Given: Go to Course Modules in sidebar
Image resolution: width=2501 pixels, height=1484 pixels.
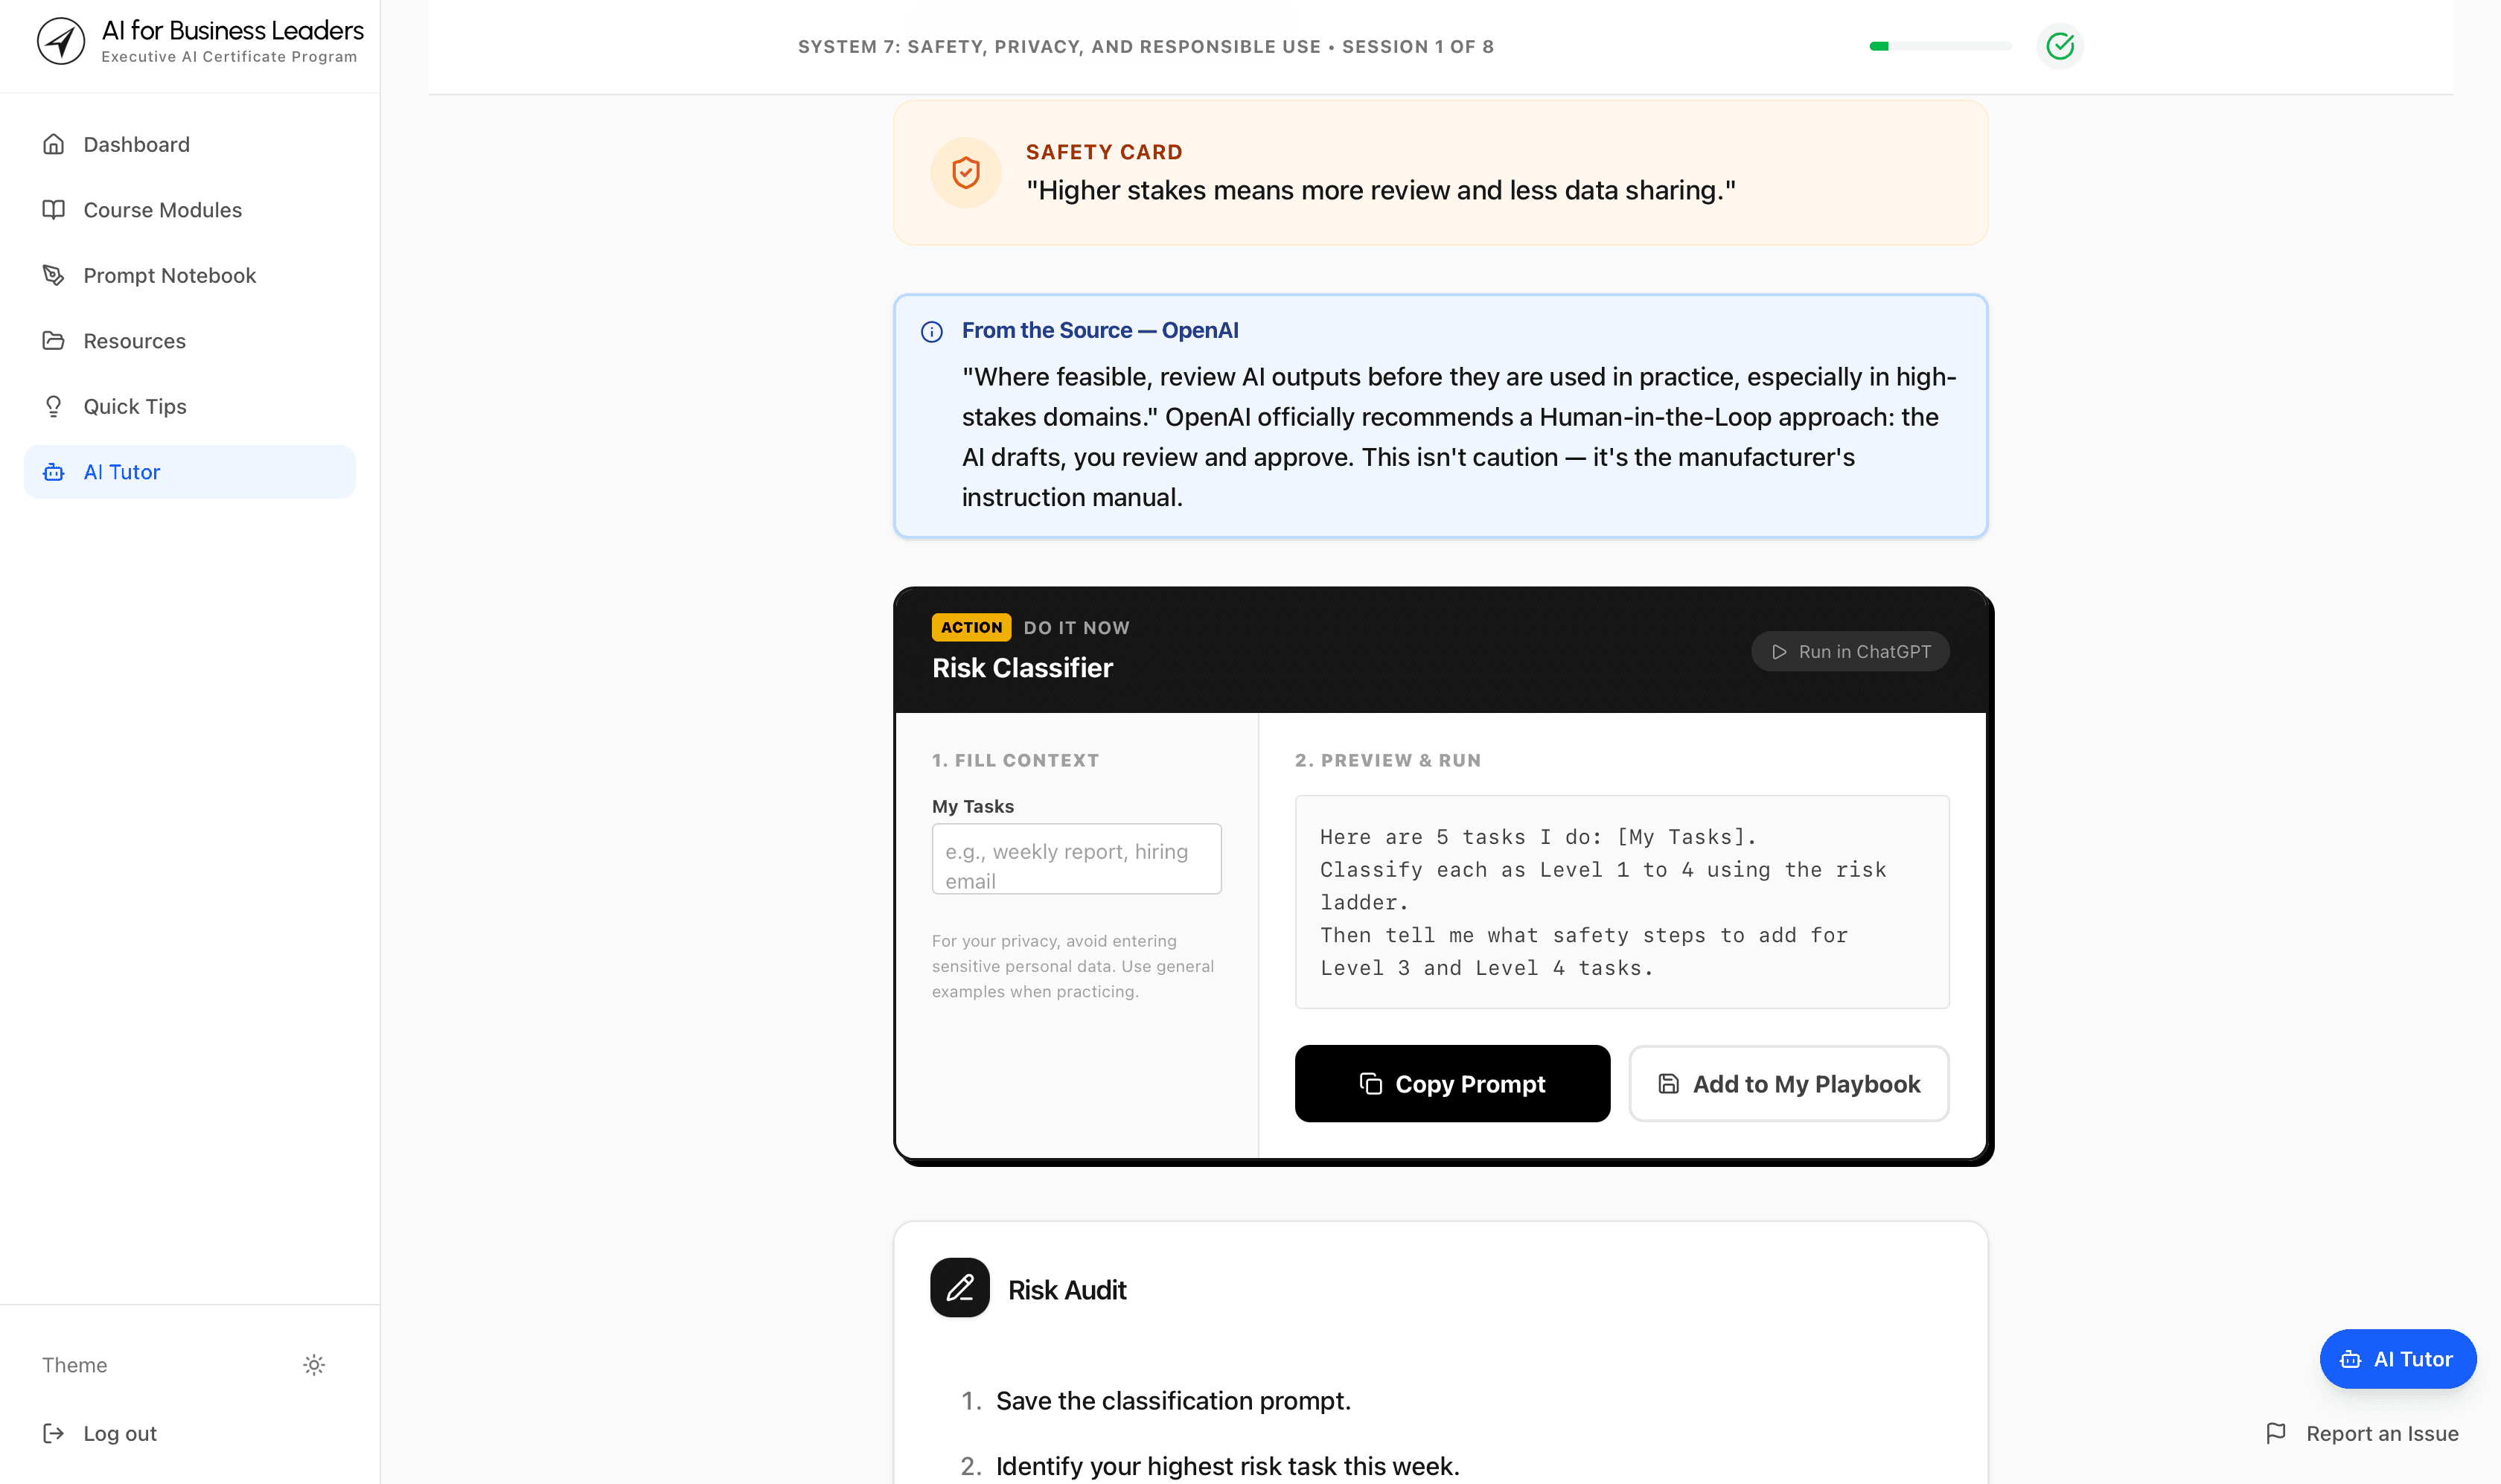Looking at the screenshot, I should coord(163,210).
